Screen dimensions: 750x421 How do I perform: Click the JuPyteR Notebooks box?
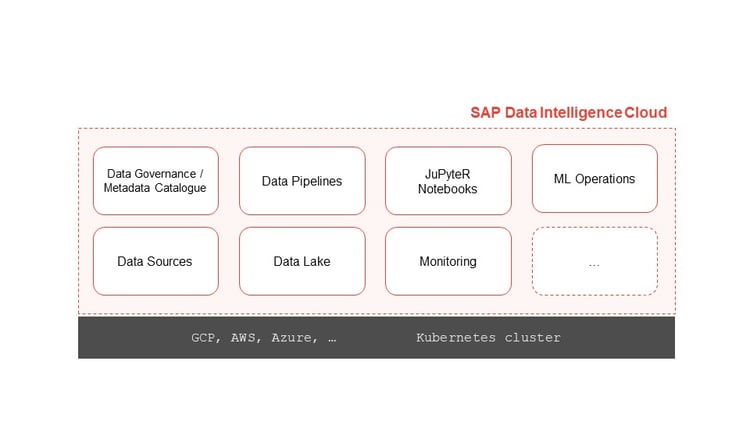click(448, 181)
